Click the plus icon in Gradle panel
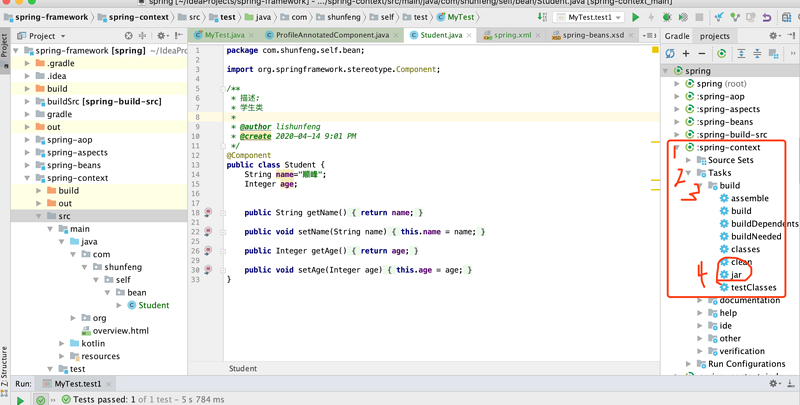 (x=686, y=53)
